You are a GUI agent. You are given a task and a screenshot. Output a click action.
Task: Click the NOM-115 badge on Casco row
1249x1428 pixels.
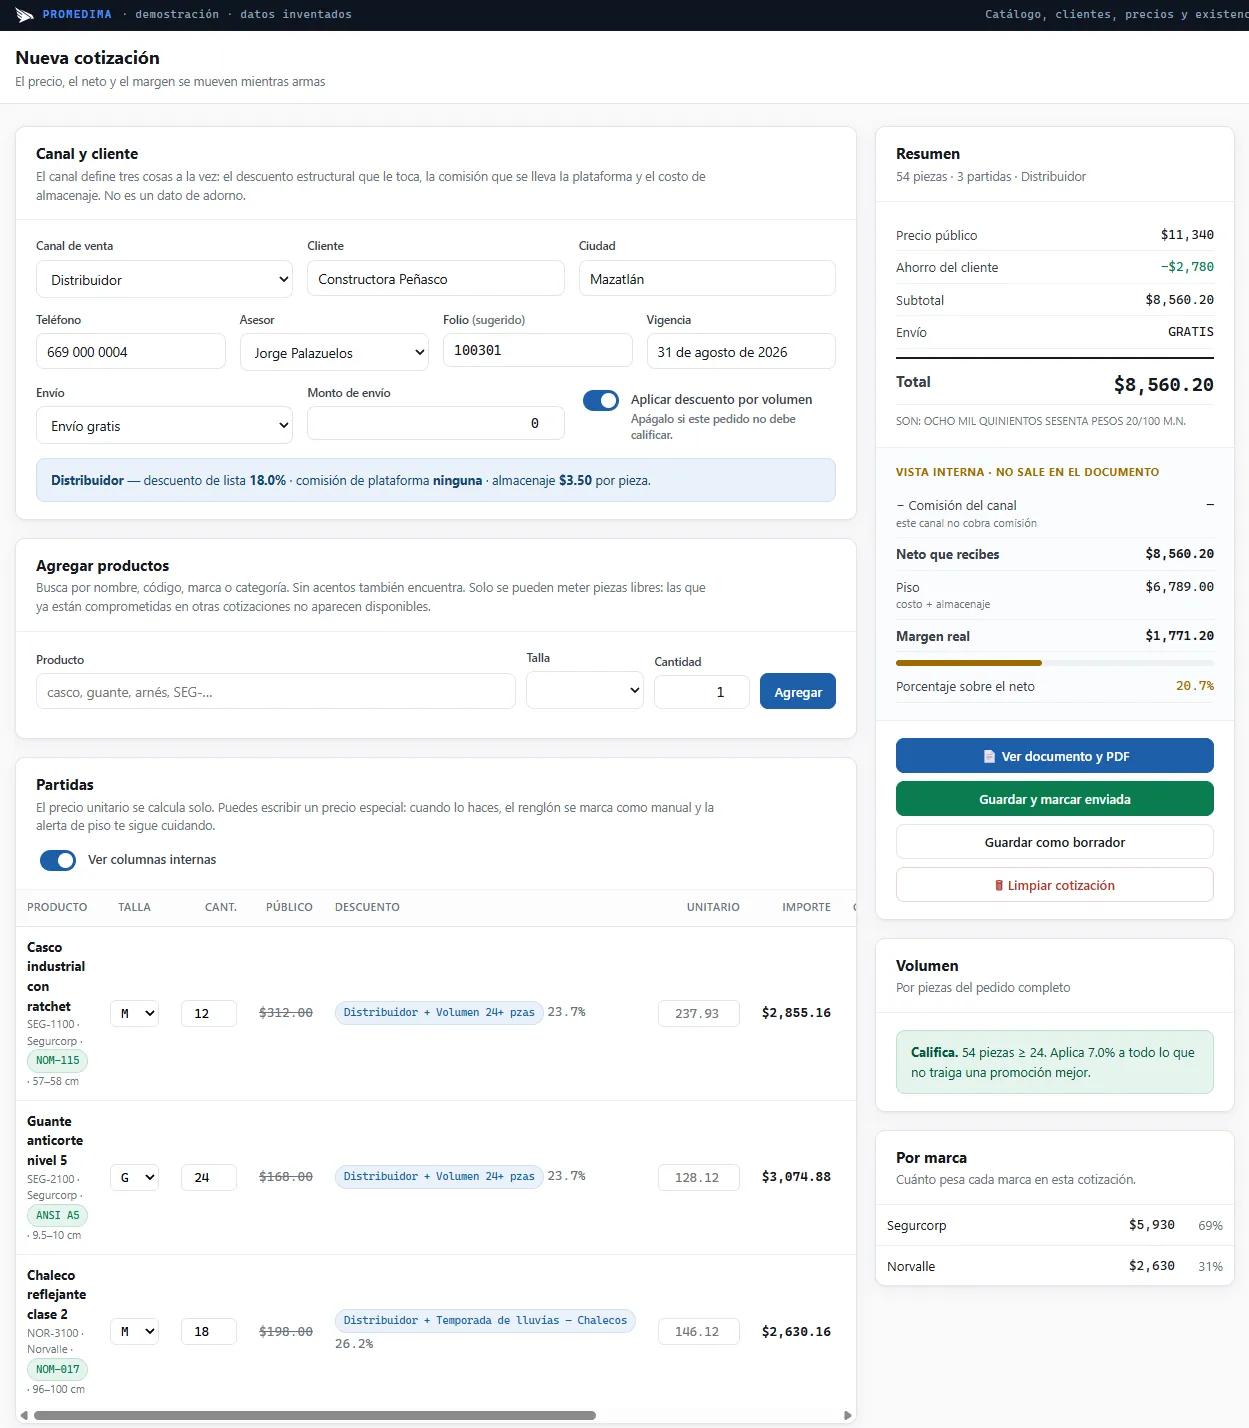pyautogui.click(x=57, y=1061)
